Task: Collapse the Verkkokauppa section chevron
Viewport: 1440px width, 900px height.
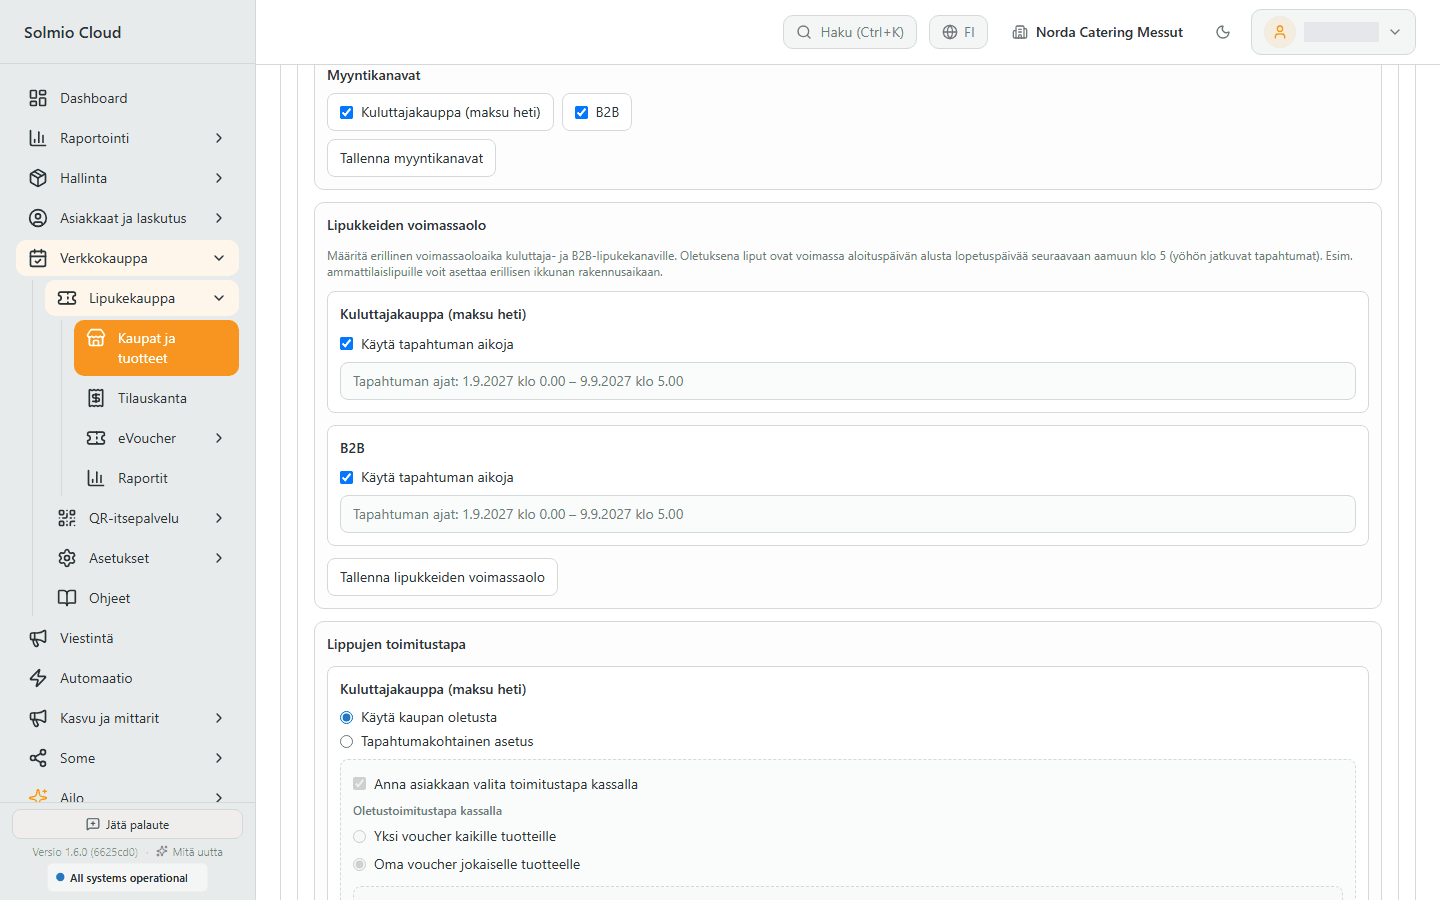Action: [x=219, y=258]
